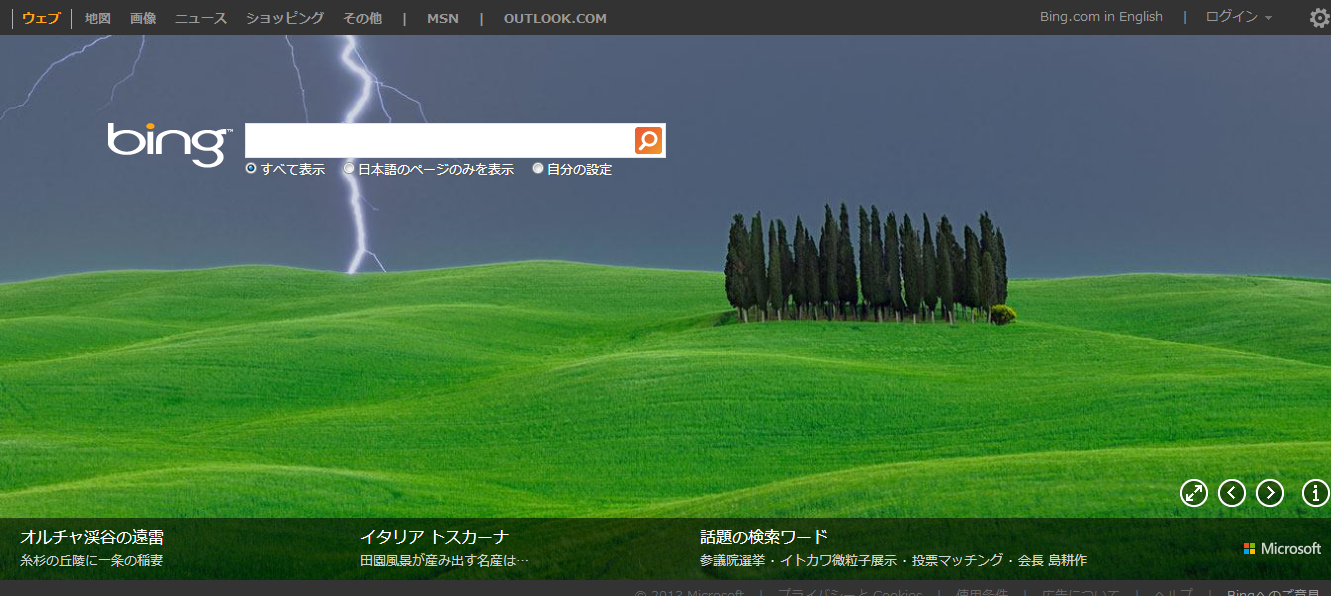Select 日本語のページのみを表示 radio option
Image resolution: width=1331 pixels, height=596 pixels.
(x=349, y=169)
